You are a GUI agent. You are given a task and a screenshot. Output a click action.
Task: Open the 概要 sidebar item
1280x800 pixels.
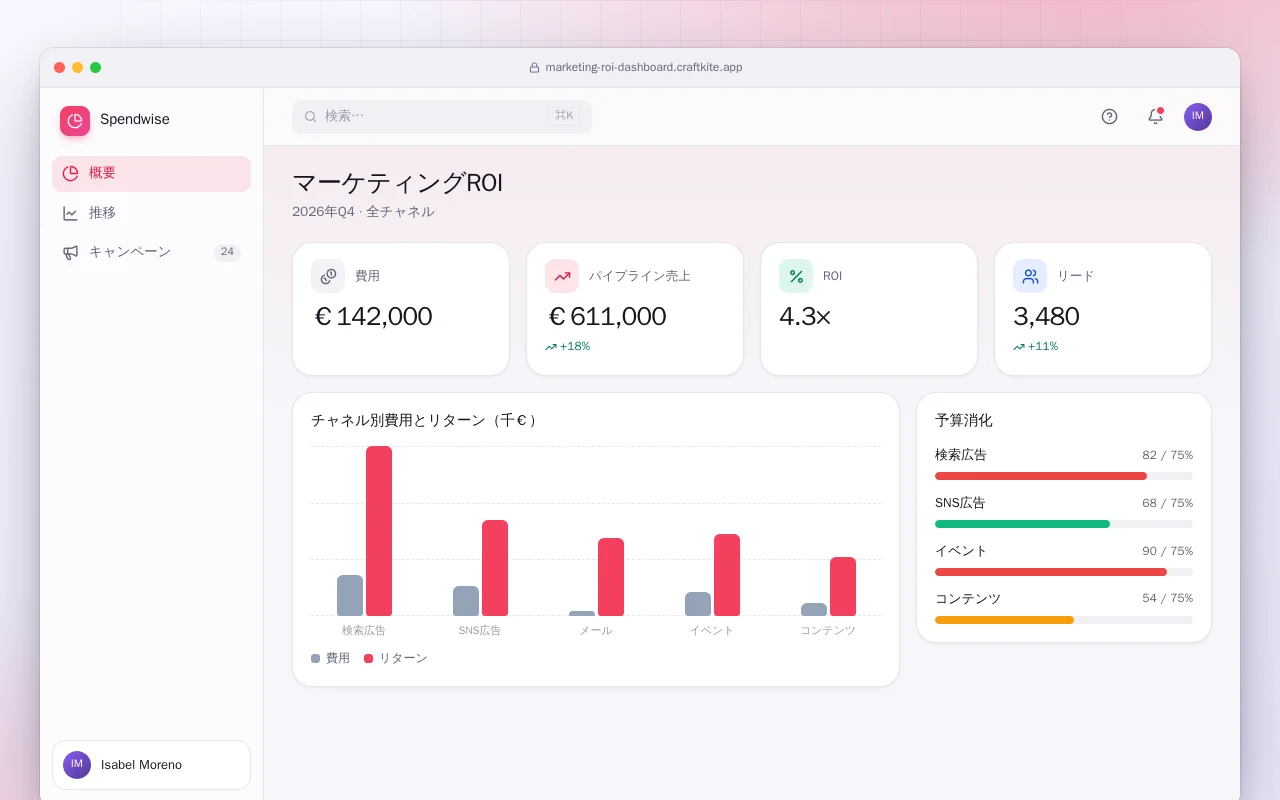(x=151, y=174)
